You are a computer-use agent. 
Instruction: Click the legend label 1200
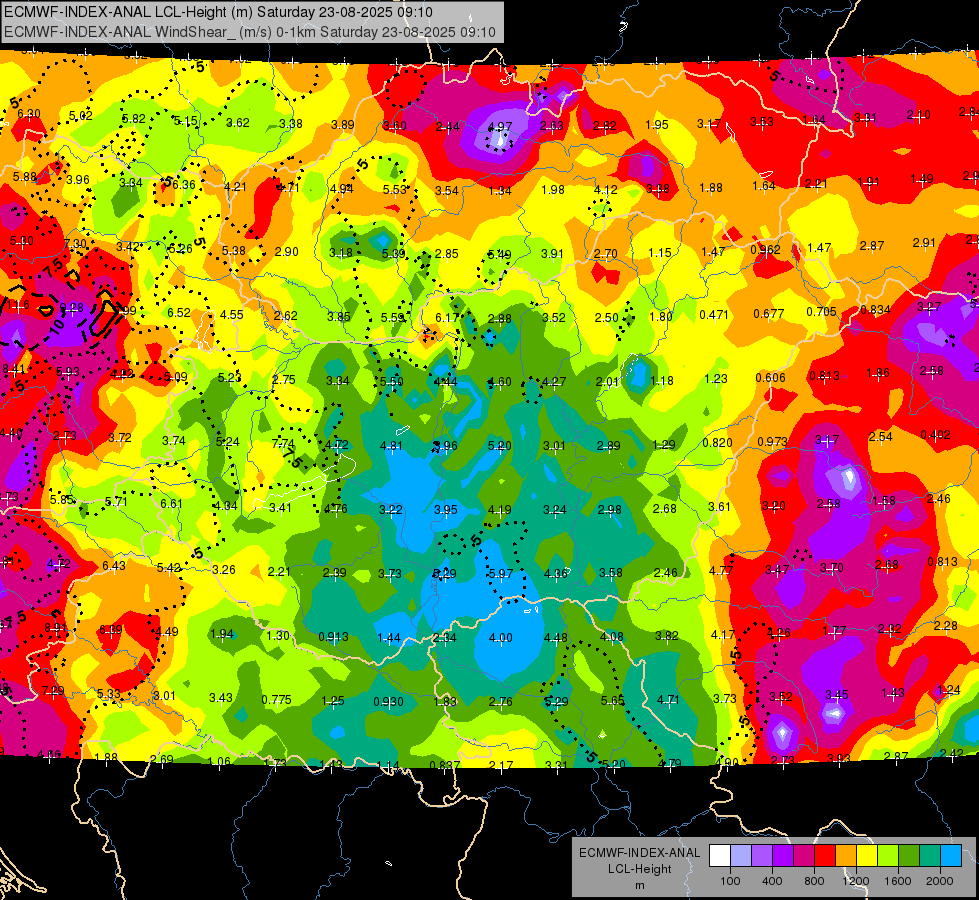855,881
